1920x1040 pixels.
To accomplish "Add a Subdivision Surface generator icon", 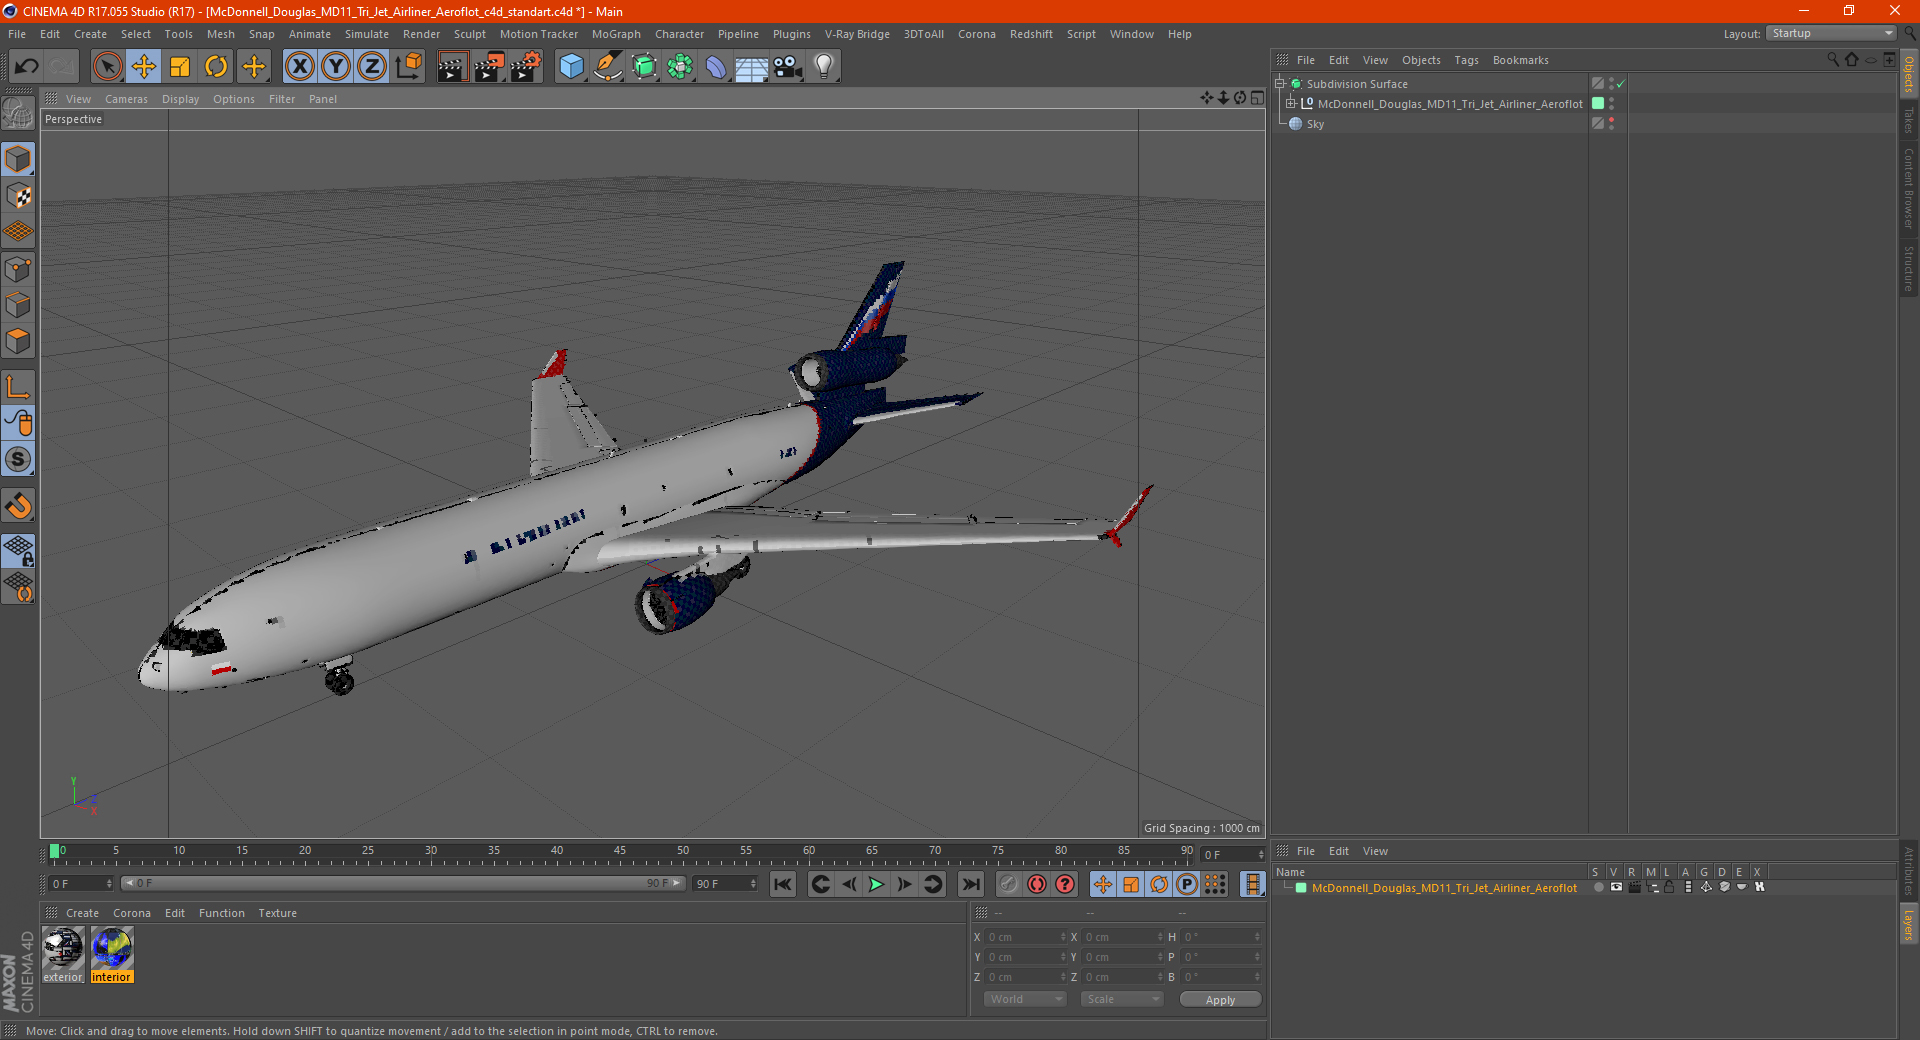I will [x=644, y=67].
